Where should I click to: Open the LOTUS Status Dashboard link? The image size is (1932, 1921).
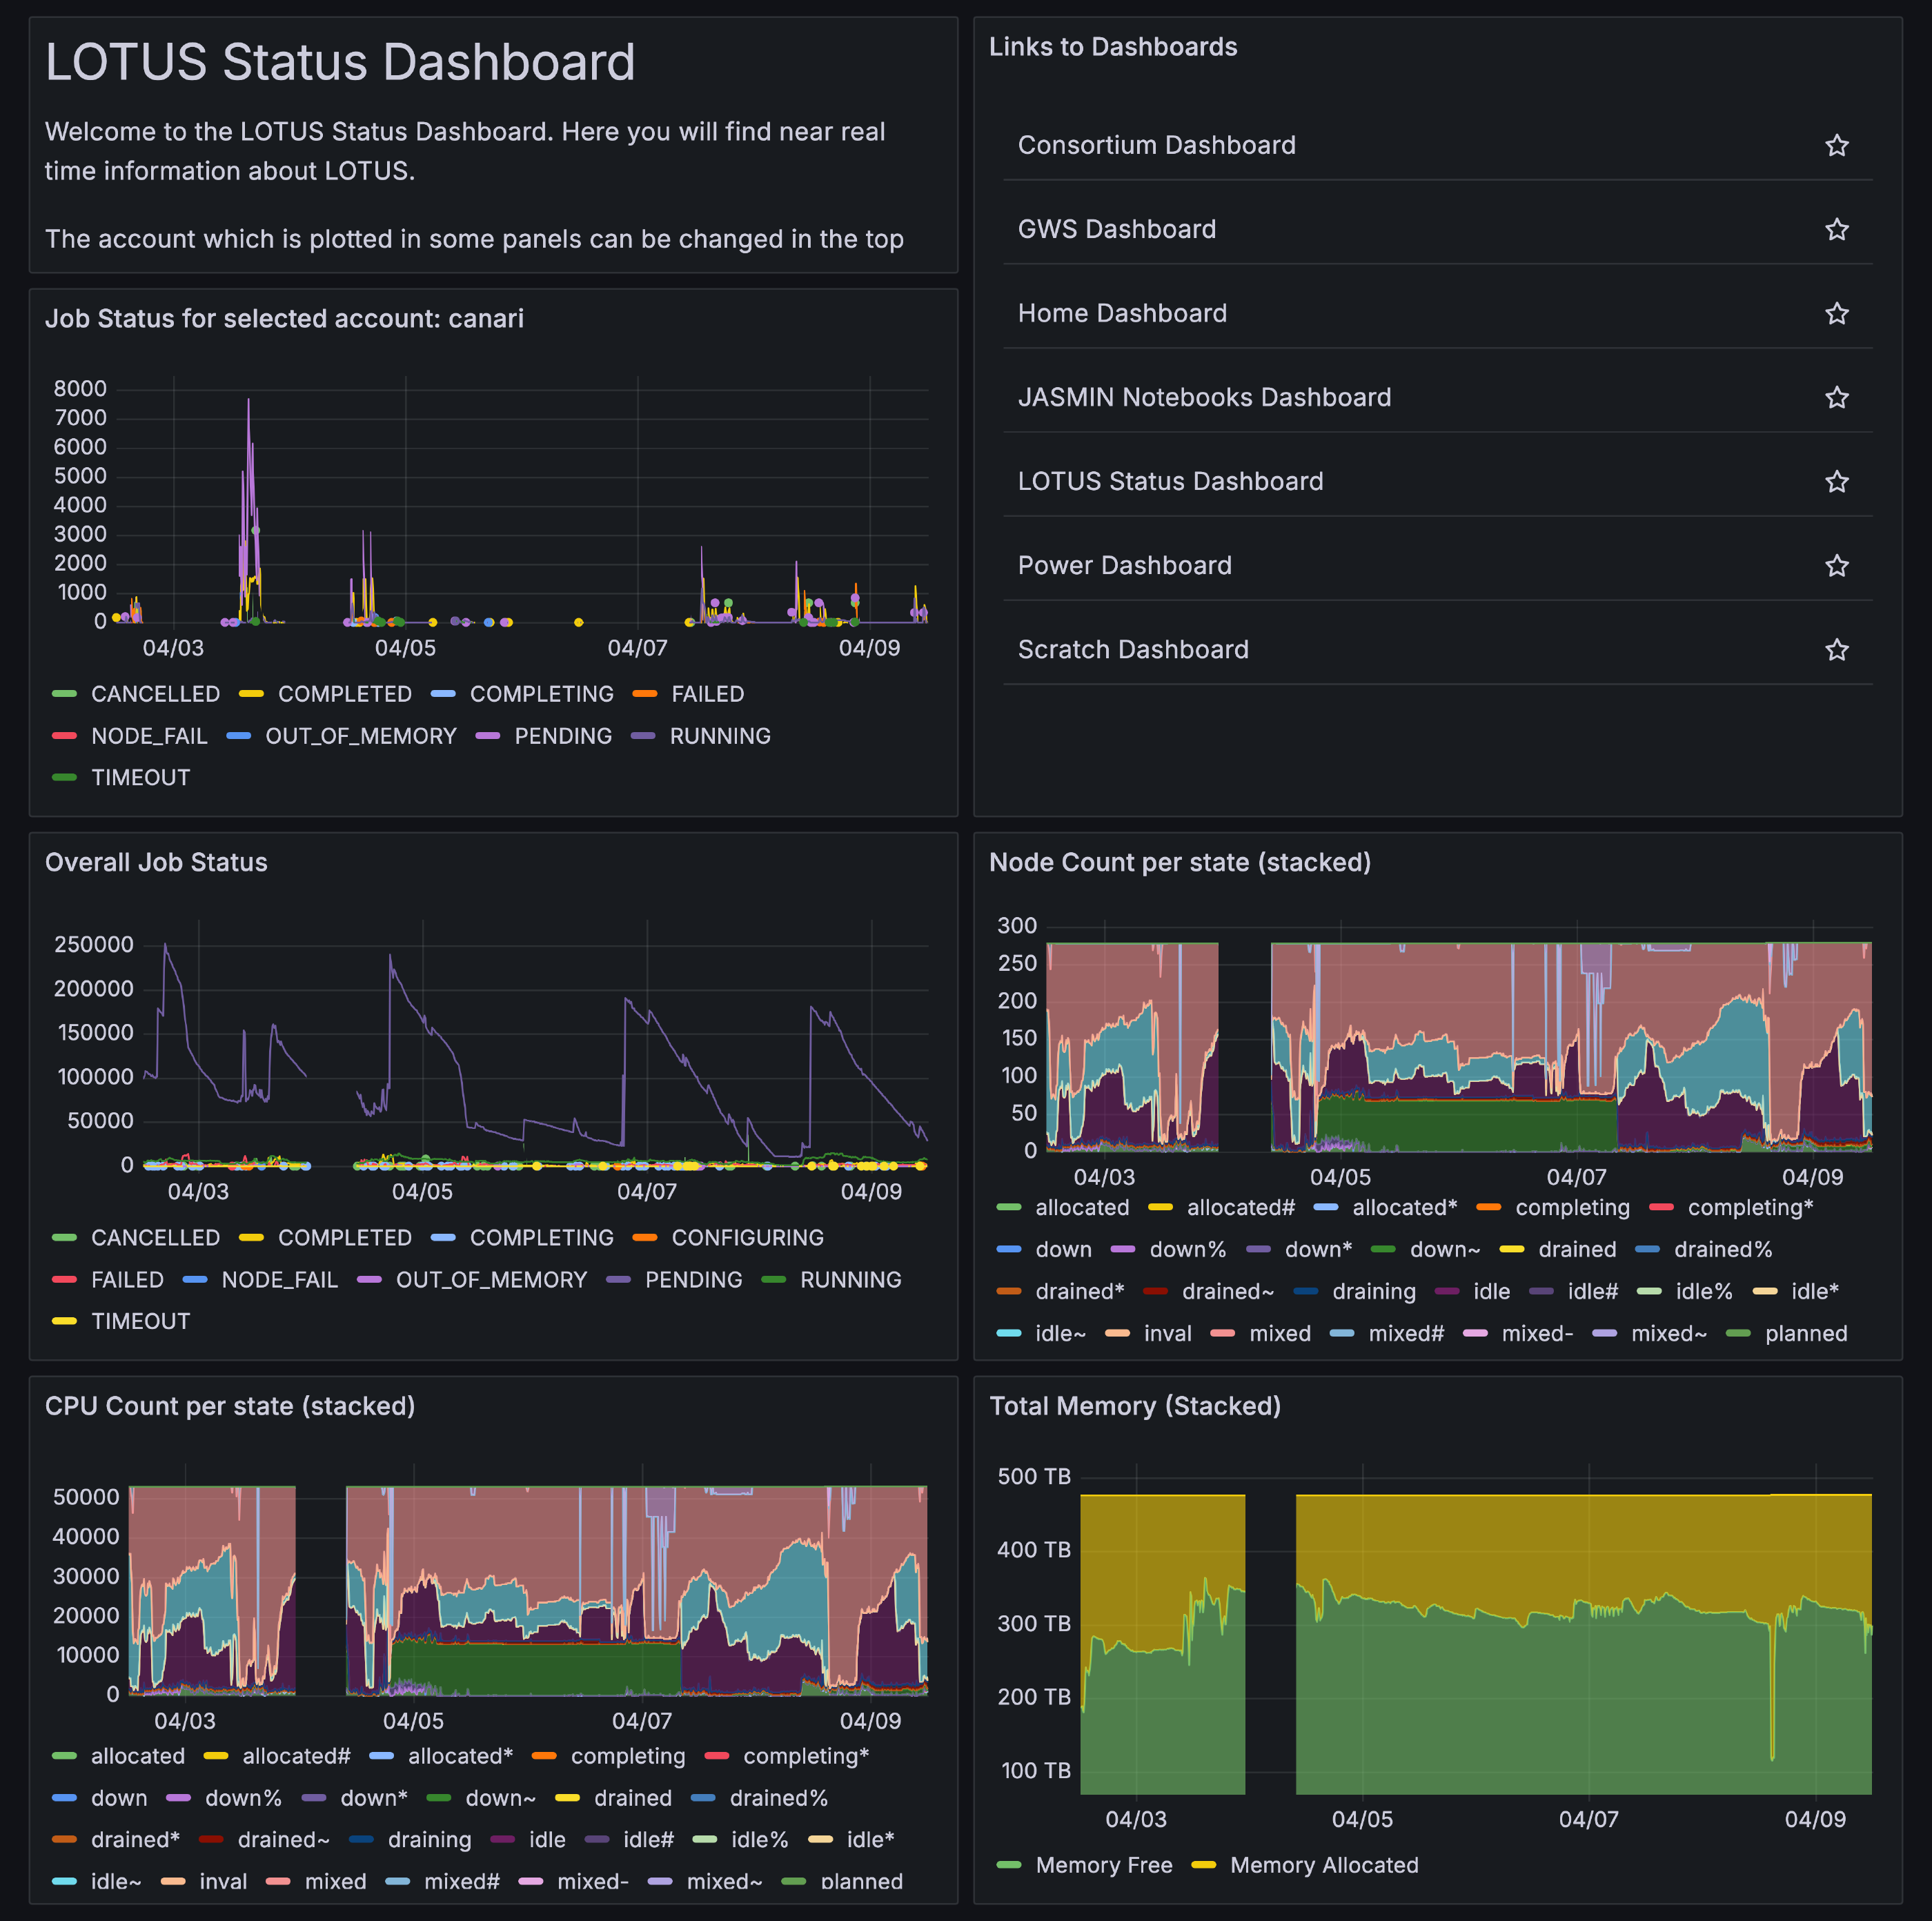pyautogui.click(x=1170, y=482)
